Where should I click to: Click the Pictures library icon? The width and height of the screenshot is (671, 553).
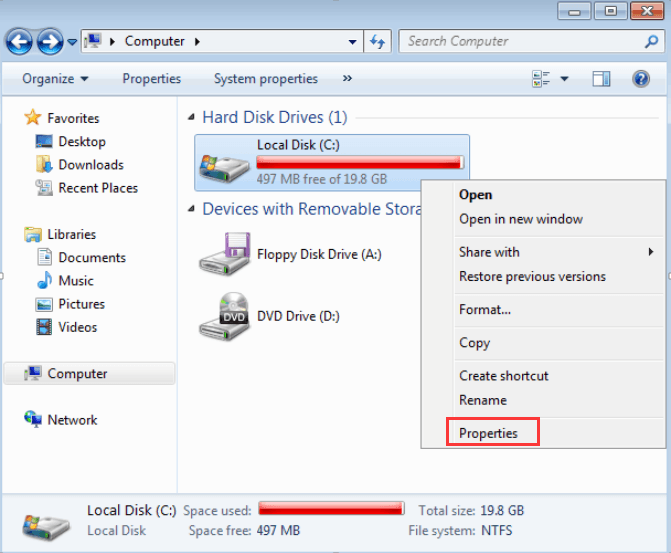click(44, 304)
